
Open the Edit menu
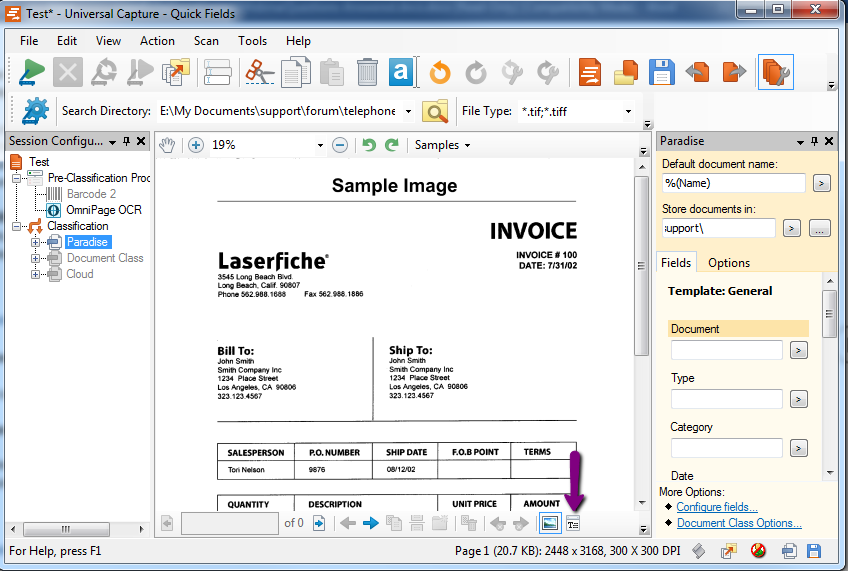pyautogui.click(x=67, y=41)
